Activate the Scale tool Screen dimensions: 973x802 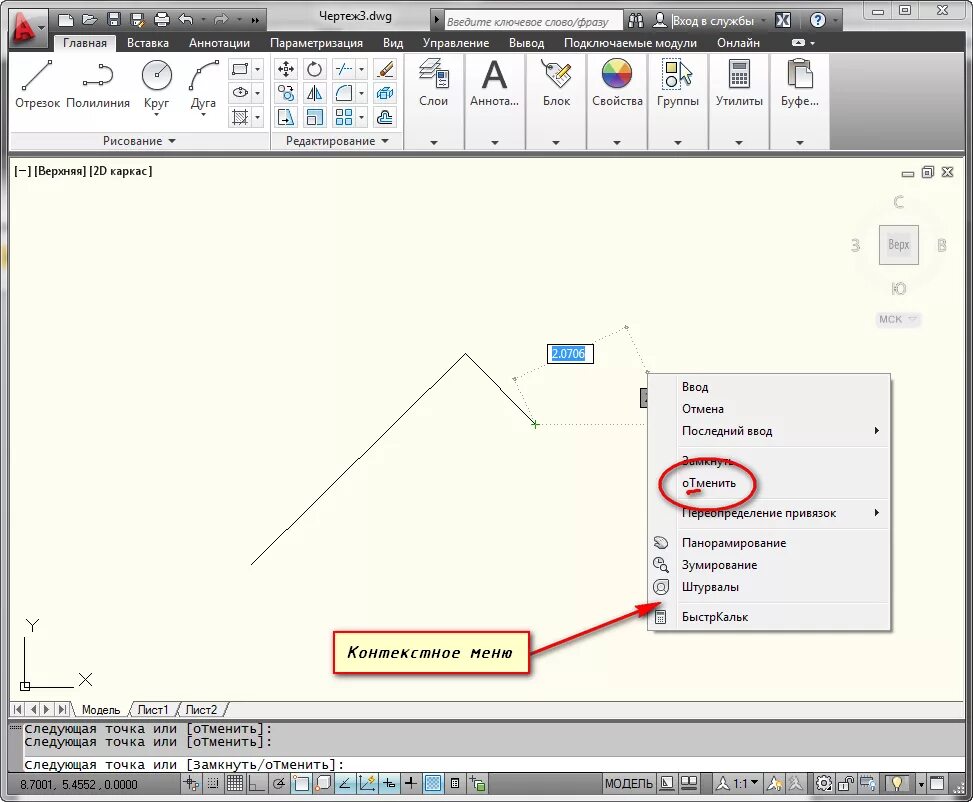pos(315,117)
